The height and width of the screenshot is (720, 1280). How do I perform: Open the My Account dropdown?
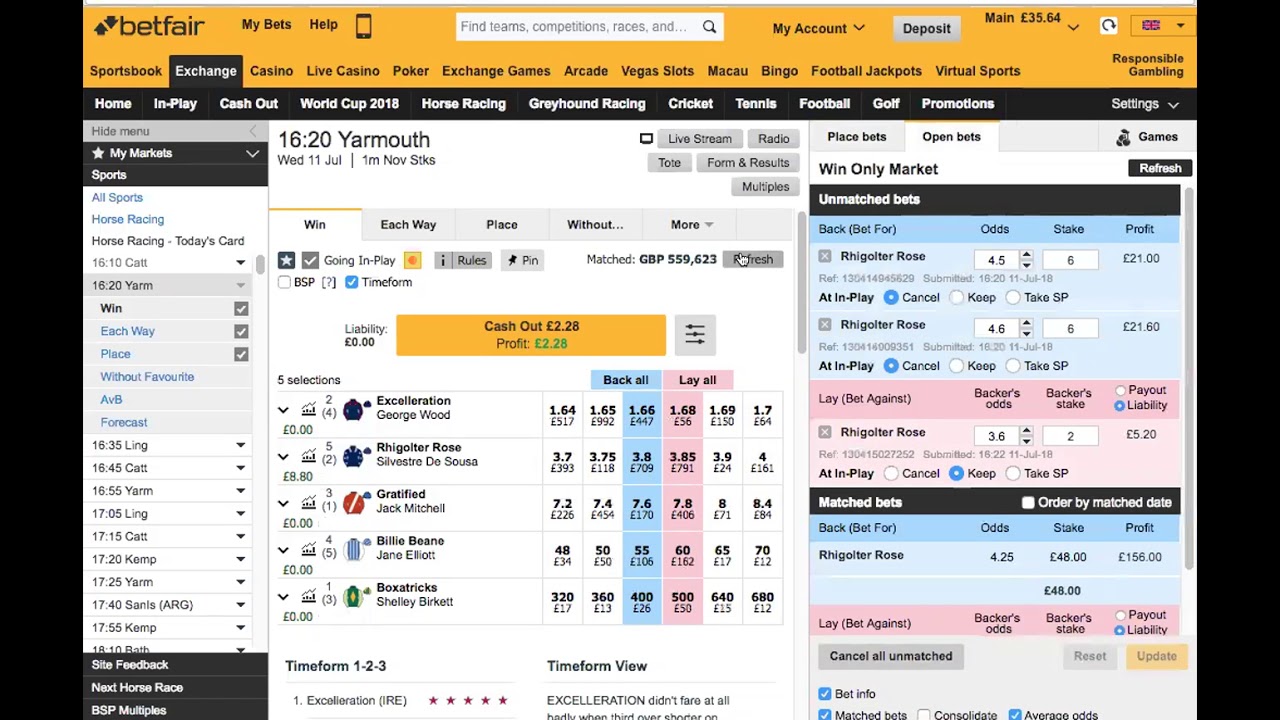pos(817,28)
